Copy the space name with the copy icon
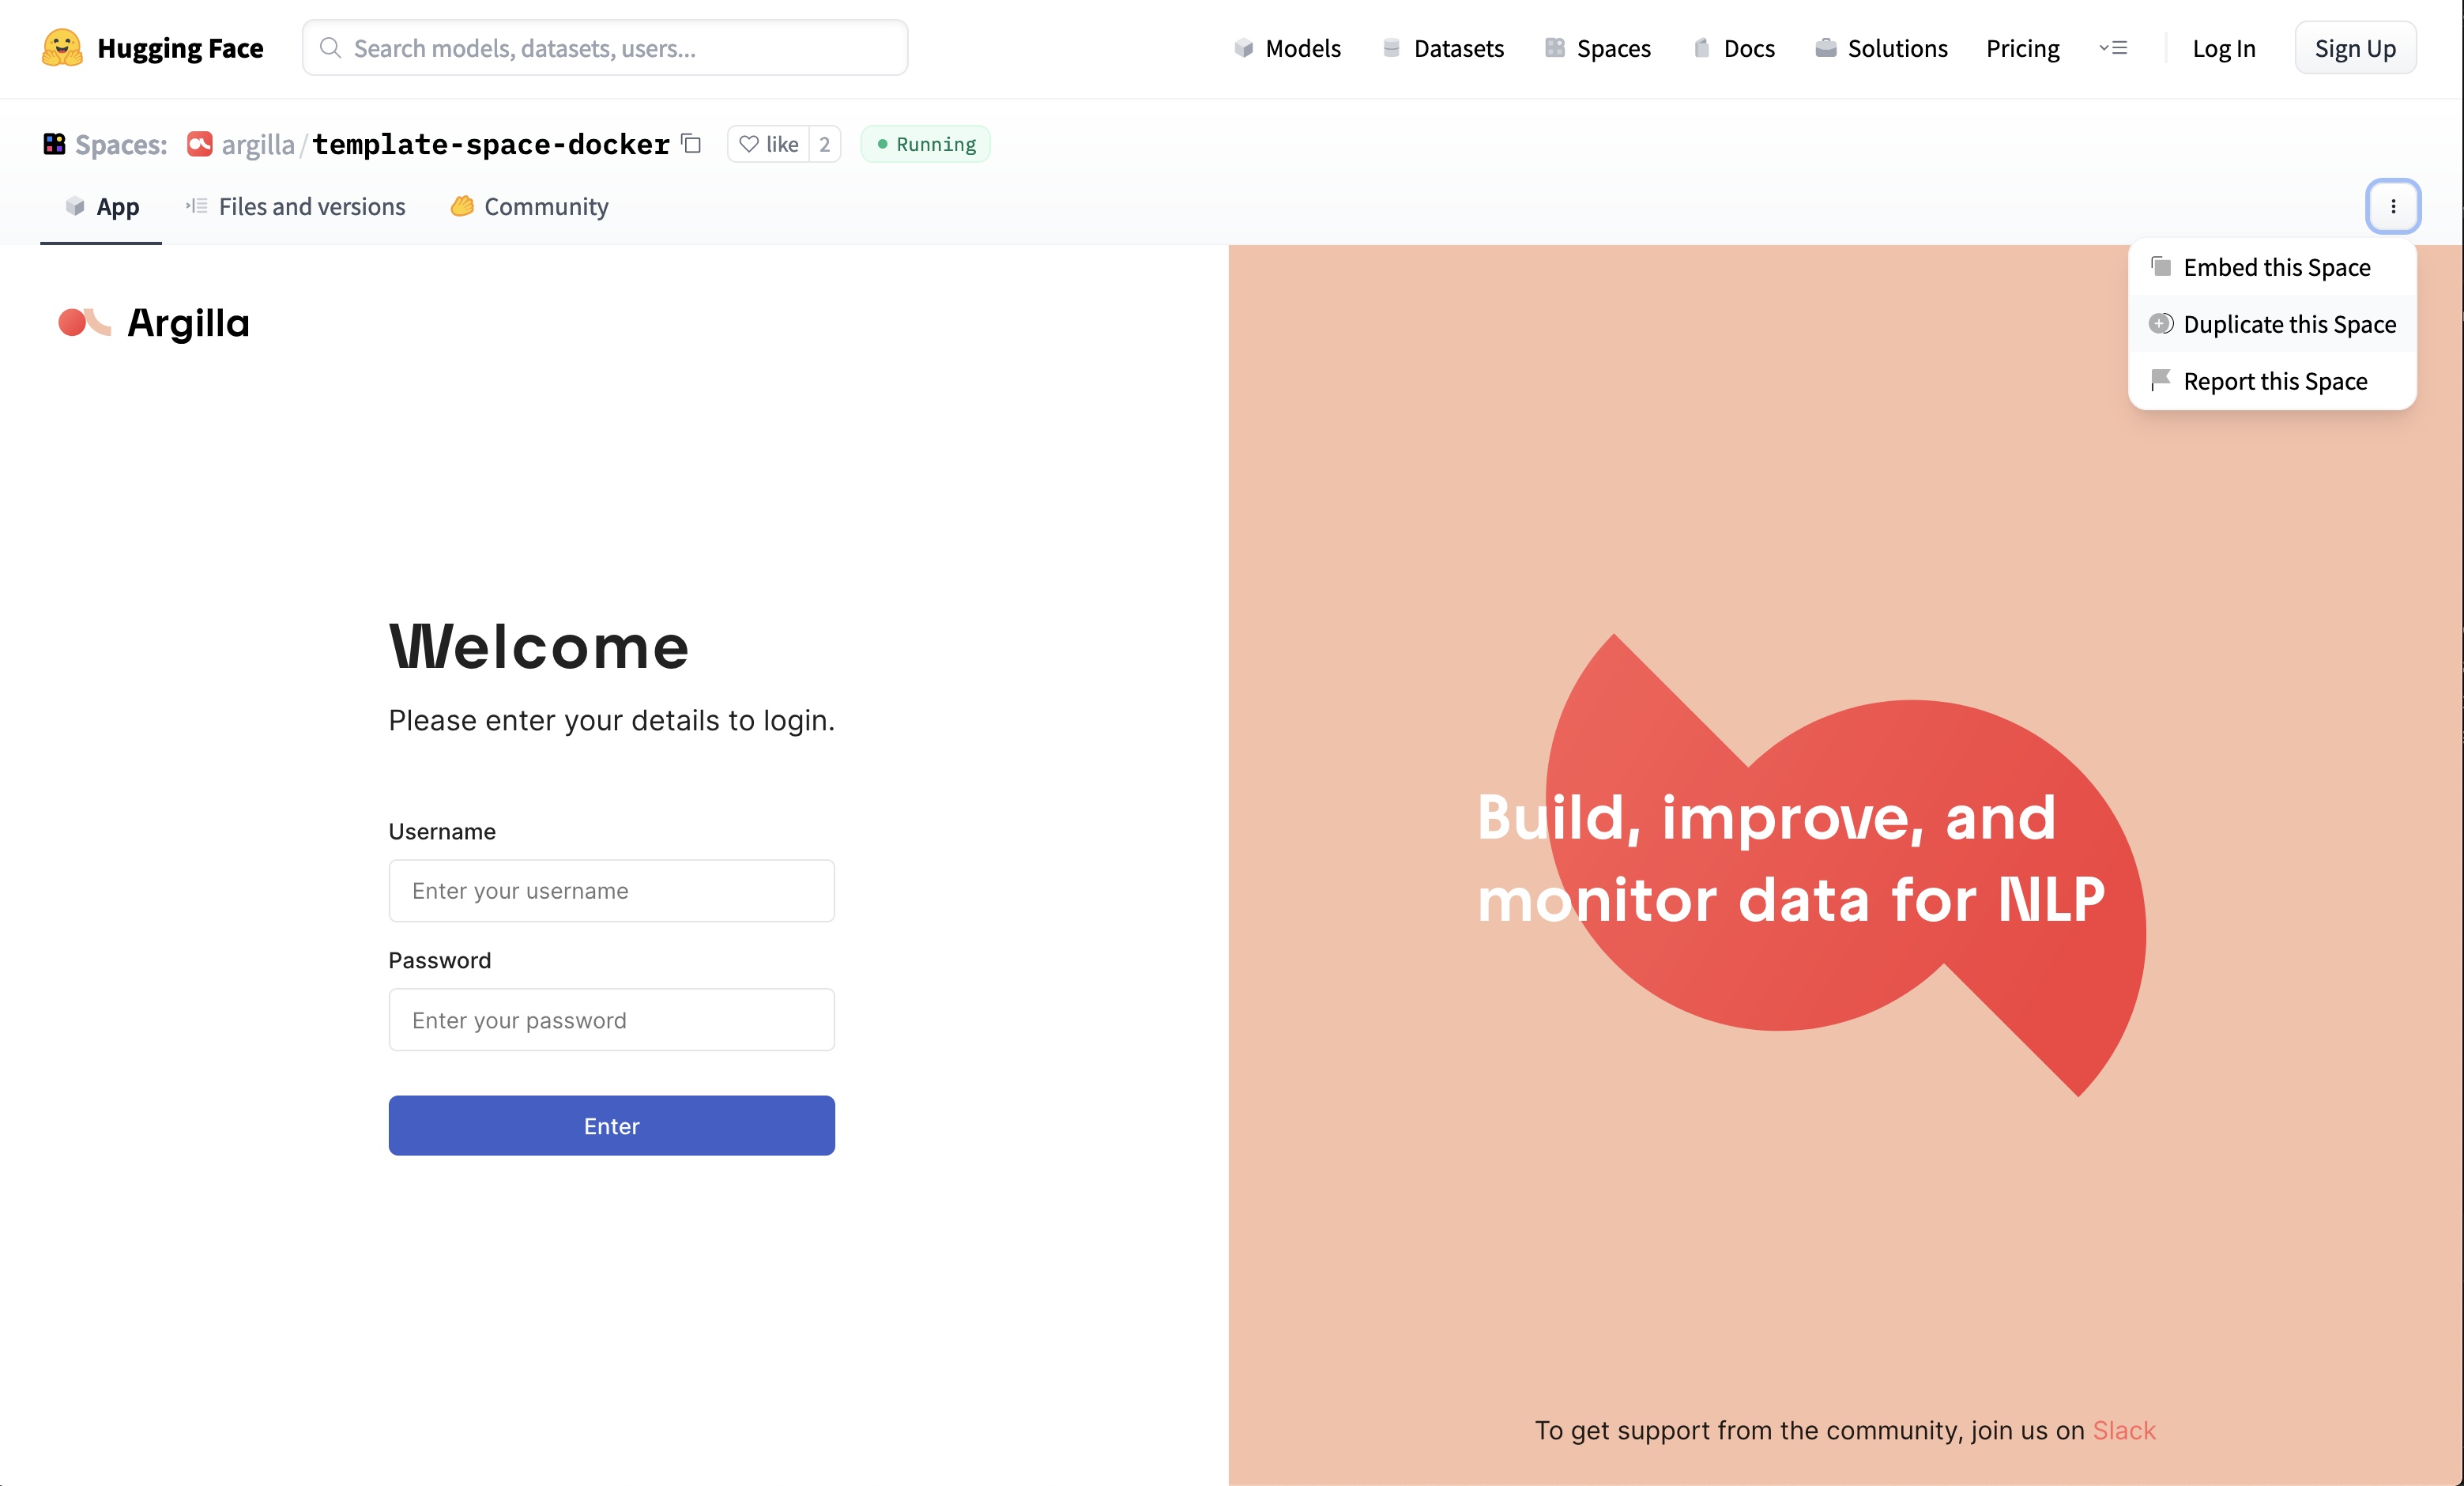The width and height of the screenshot is (2464, 1486). [691, 144]
